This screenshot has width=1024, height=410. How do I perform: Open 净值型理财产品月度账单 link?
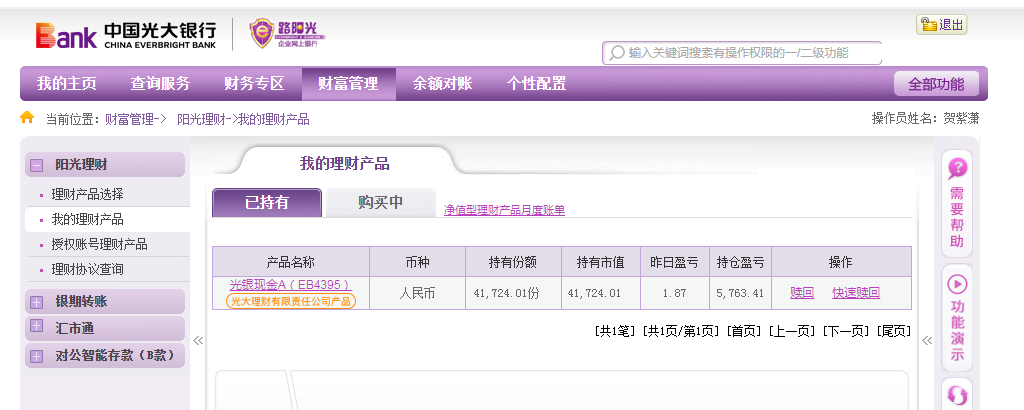504,210
